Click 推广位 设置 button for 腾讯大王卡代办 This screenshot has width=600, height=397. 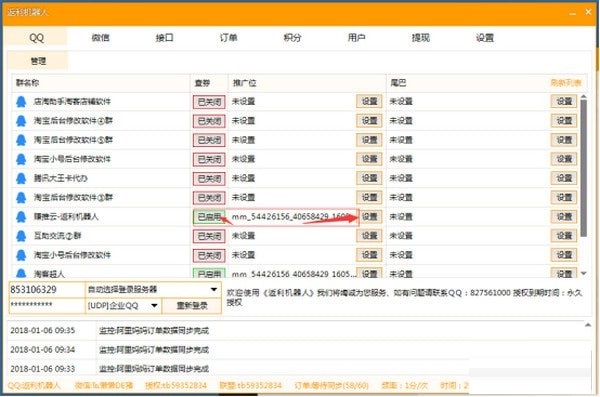tap(369, 178)
